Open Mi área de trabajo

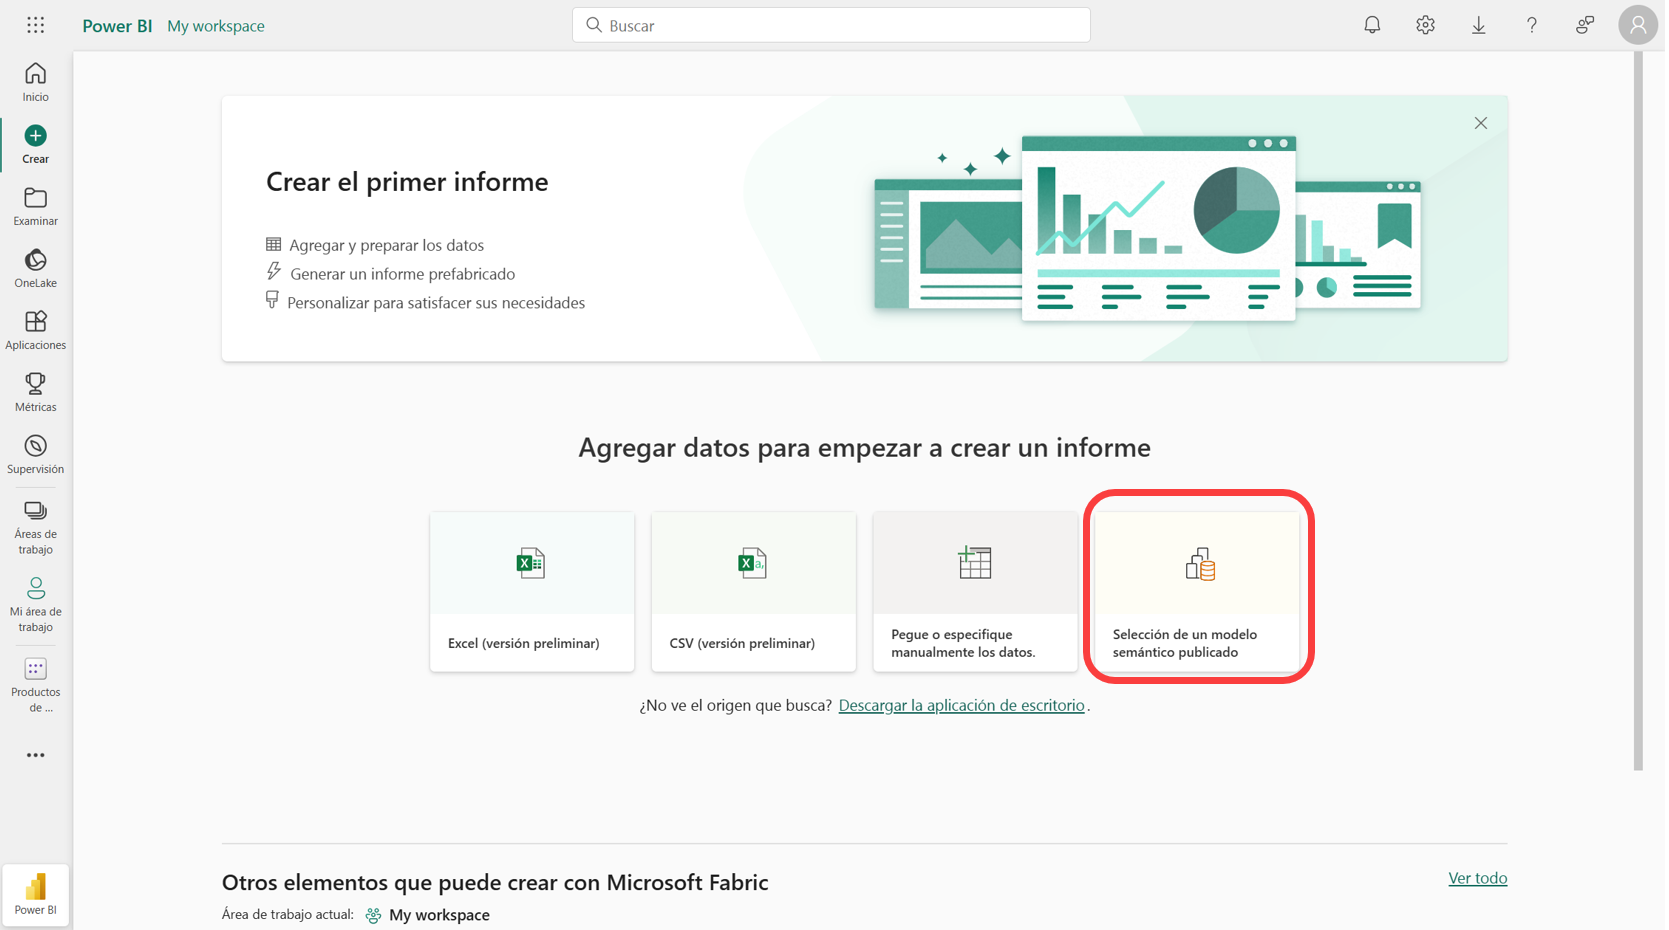pyautogui.click(x=36, y=605)
